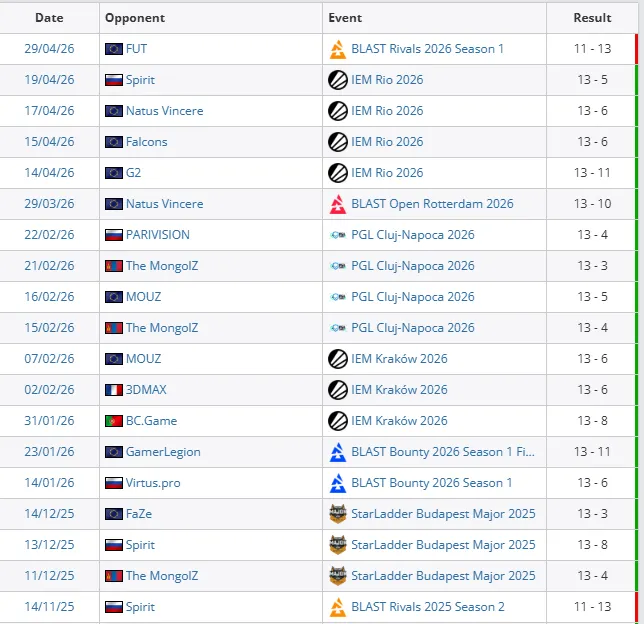This screenshot has width=644, height=624.
Task: Open the PARIVISION team link
Action: click(158, 235)
